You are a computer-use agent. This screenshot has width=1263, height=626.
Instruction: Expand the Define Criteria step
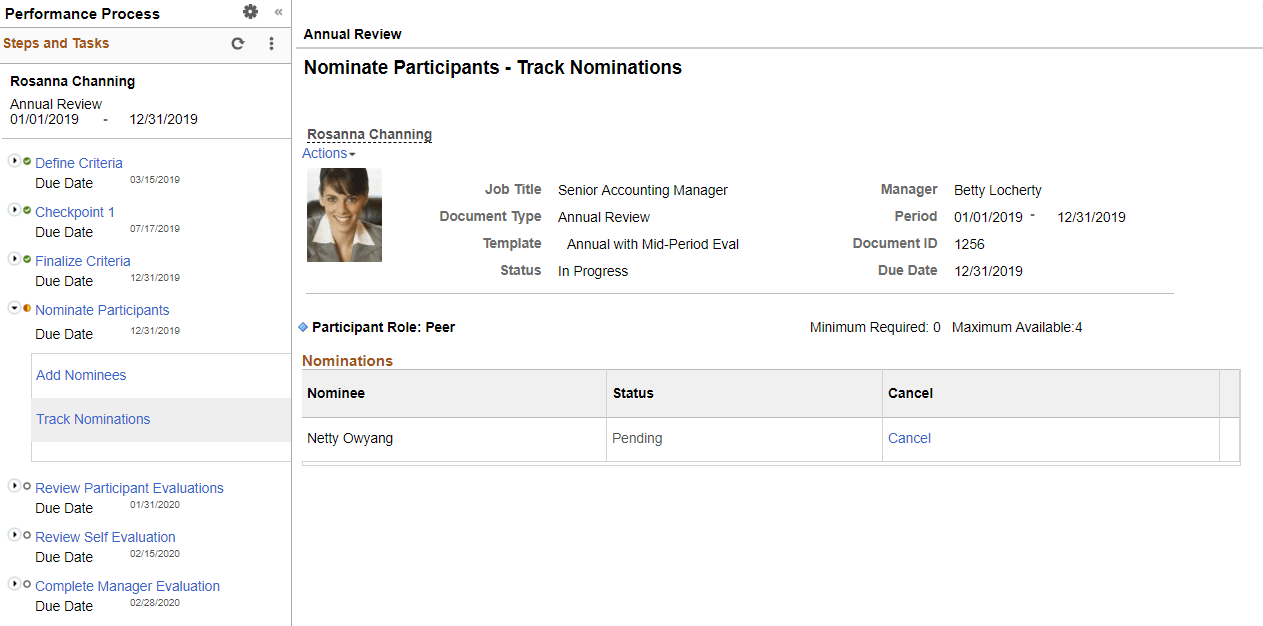14,159
